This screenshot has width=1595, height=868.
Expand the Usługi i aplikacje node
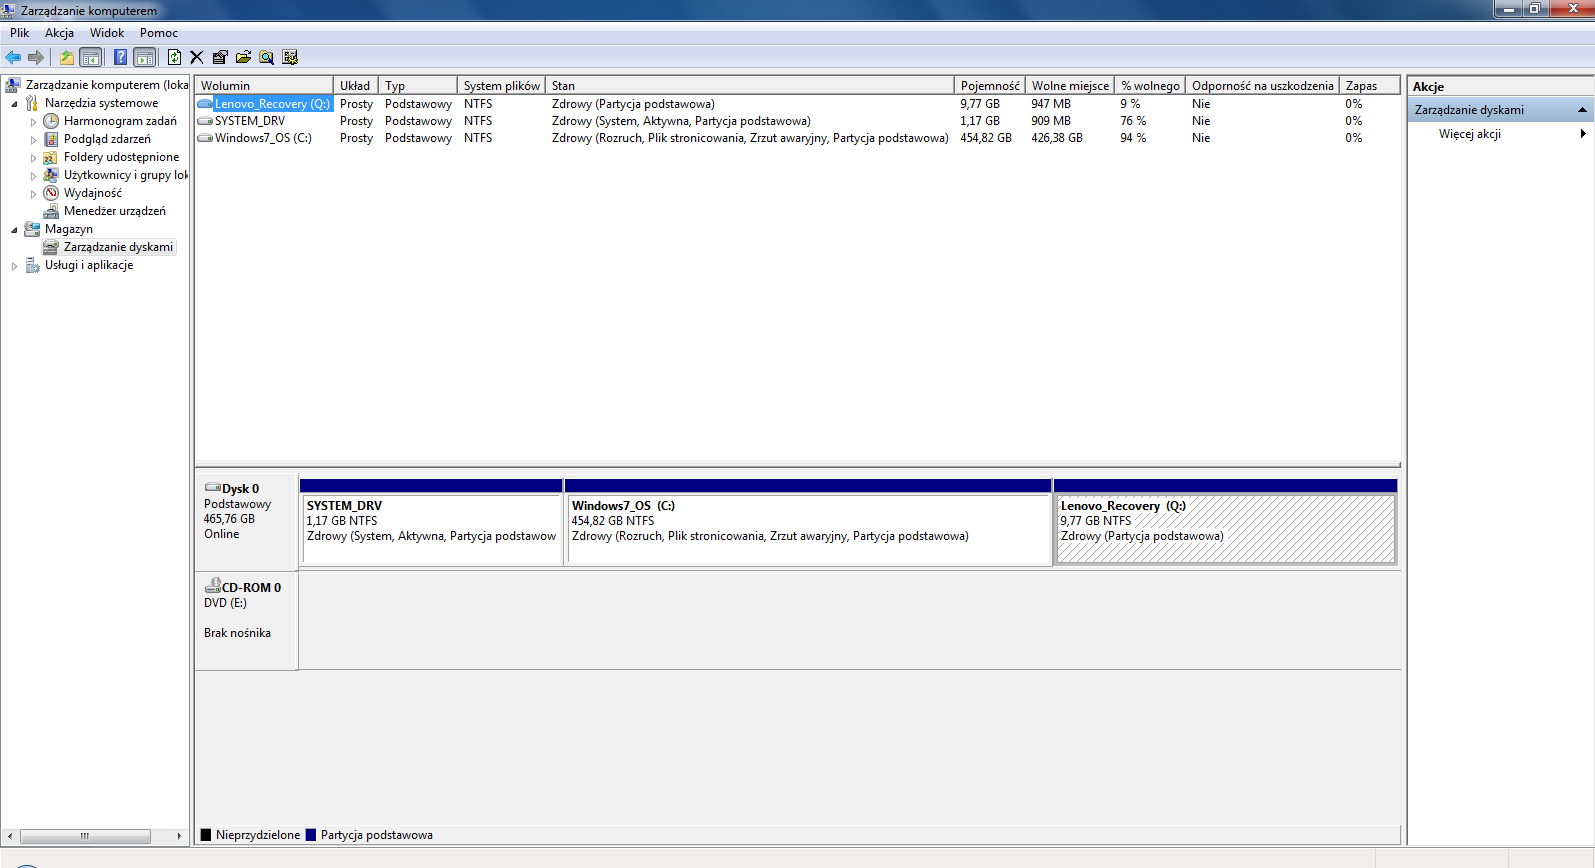14,266
